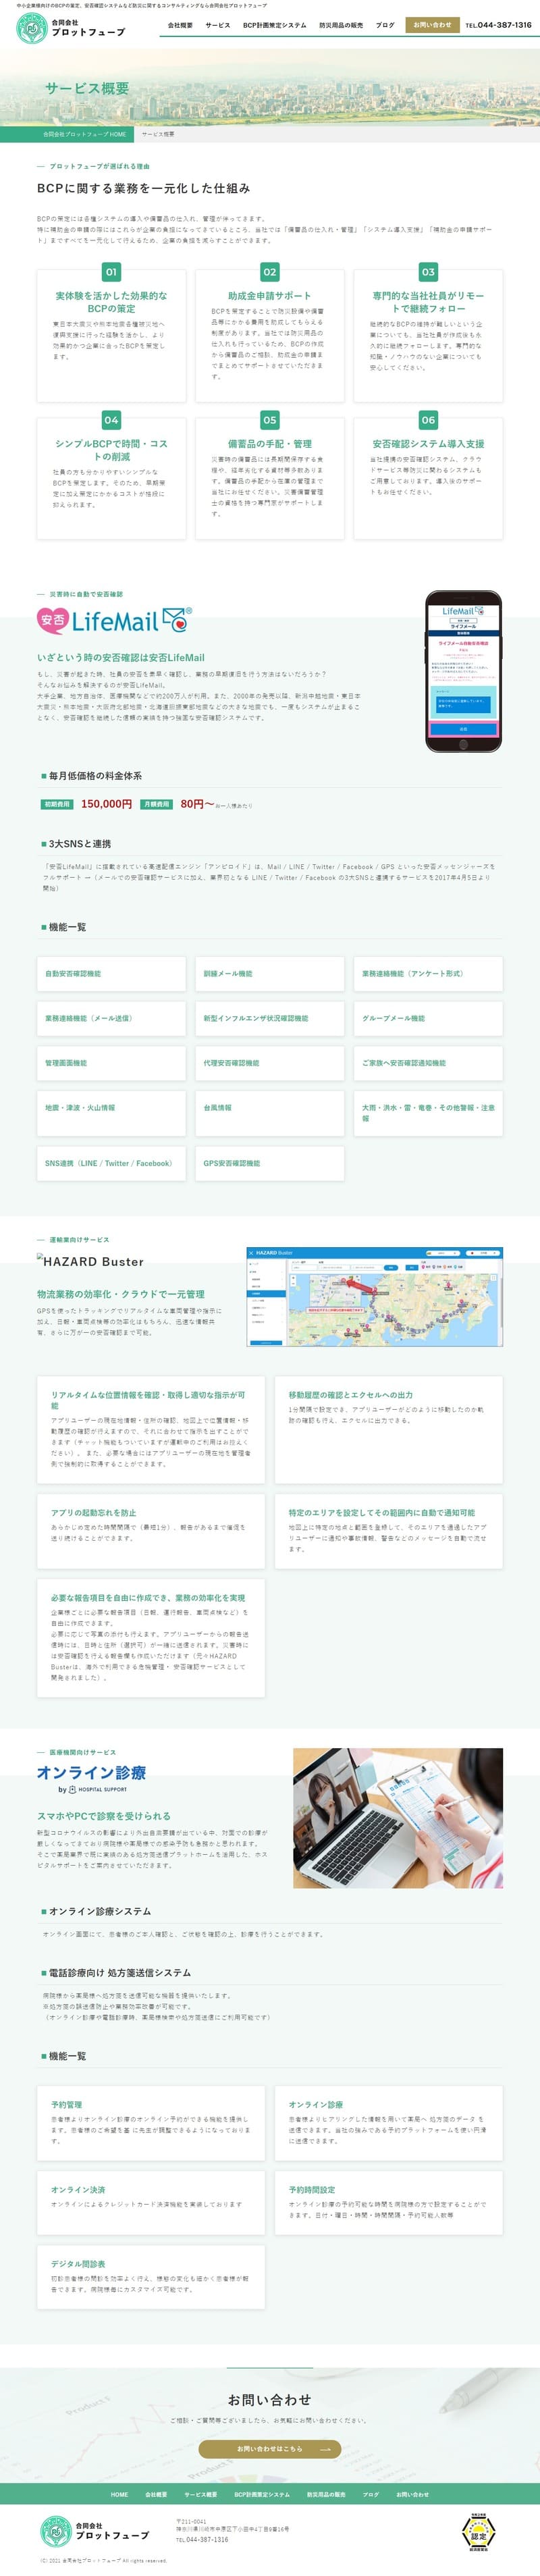Click the online consultation laptop photo
This screenshot has width=540, height=2576.
[398, 1818]
